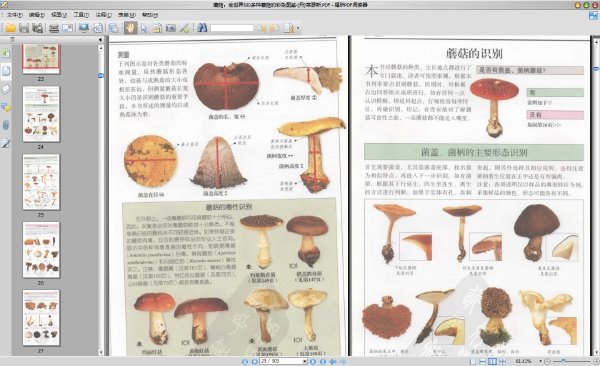Click the document area scroll-down arrow at right
This screenshot has height=366, width=600.
pos(596,352)
